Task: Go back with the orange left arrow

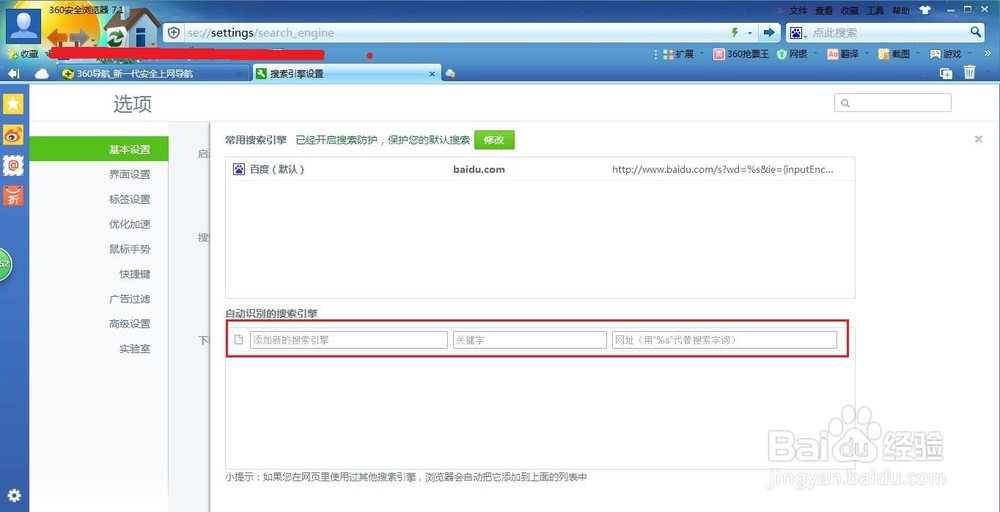Action: coord(58,38)
